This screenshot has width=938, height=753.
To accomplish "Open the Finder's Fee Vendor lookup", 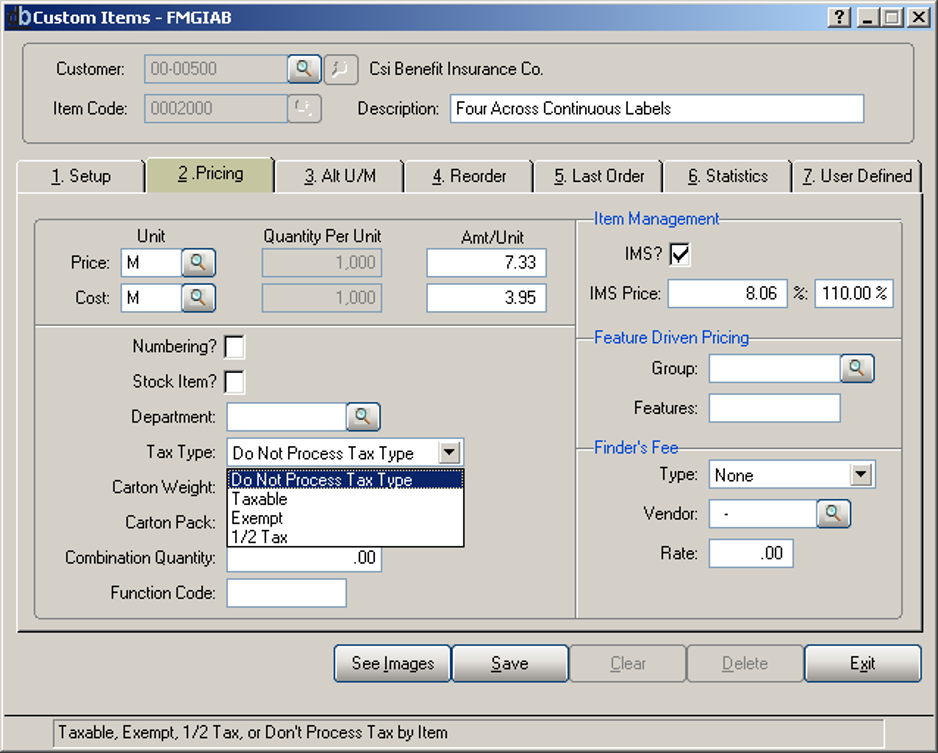I will point(833,514).
